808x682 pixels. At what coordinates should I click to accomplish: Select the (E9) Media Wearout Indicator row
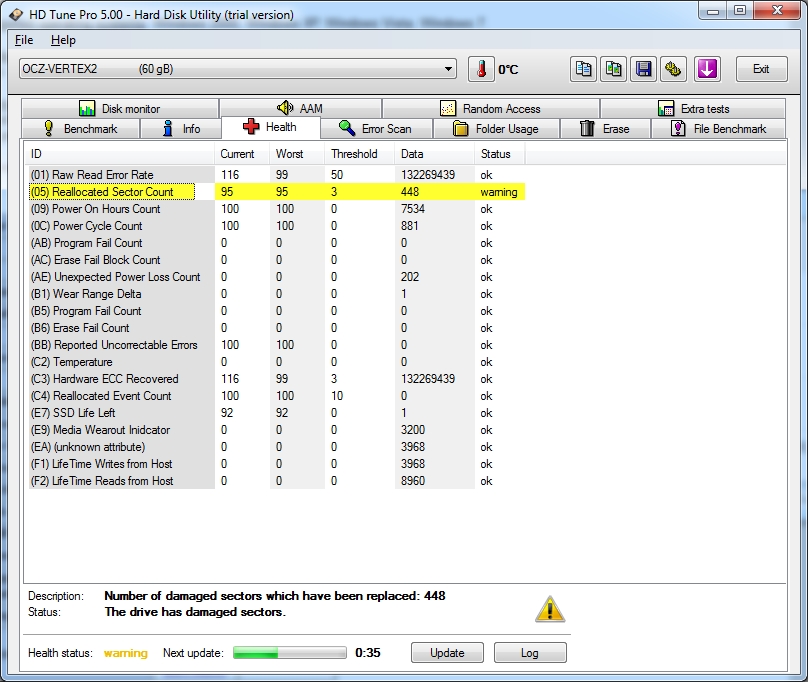coord(277,430)
